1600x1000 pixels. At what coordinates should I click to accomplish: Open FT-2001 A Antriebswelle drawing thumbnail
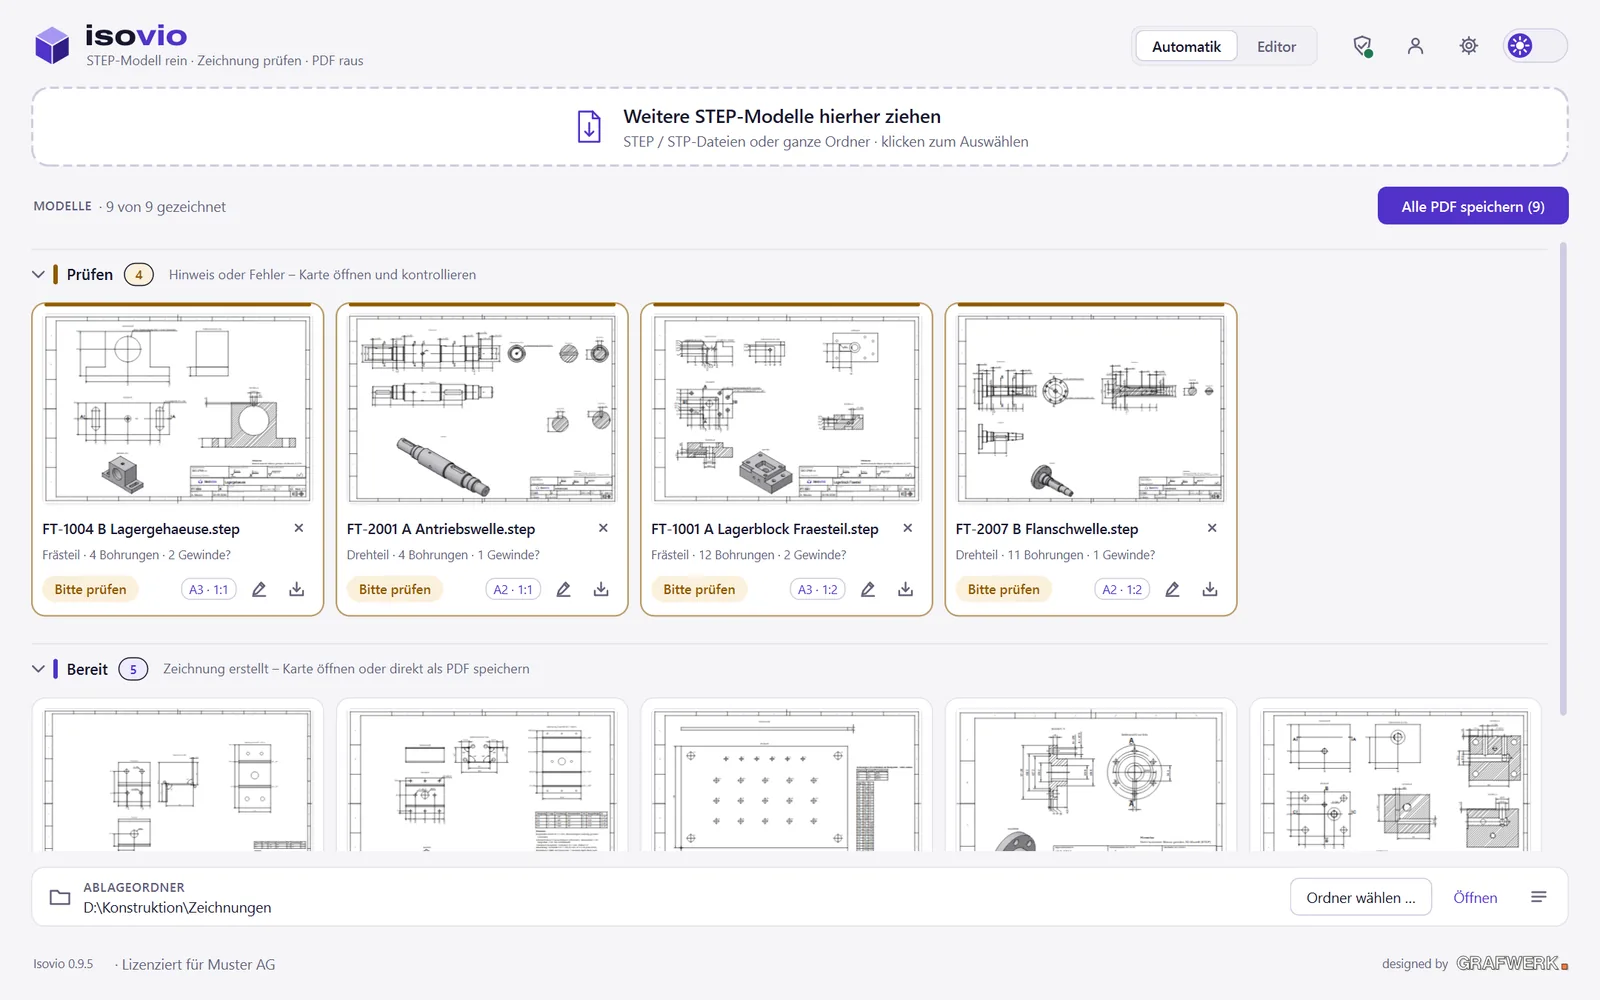coord(482,409)
